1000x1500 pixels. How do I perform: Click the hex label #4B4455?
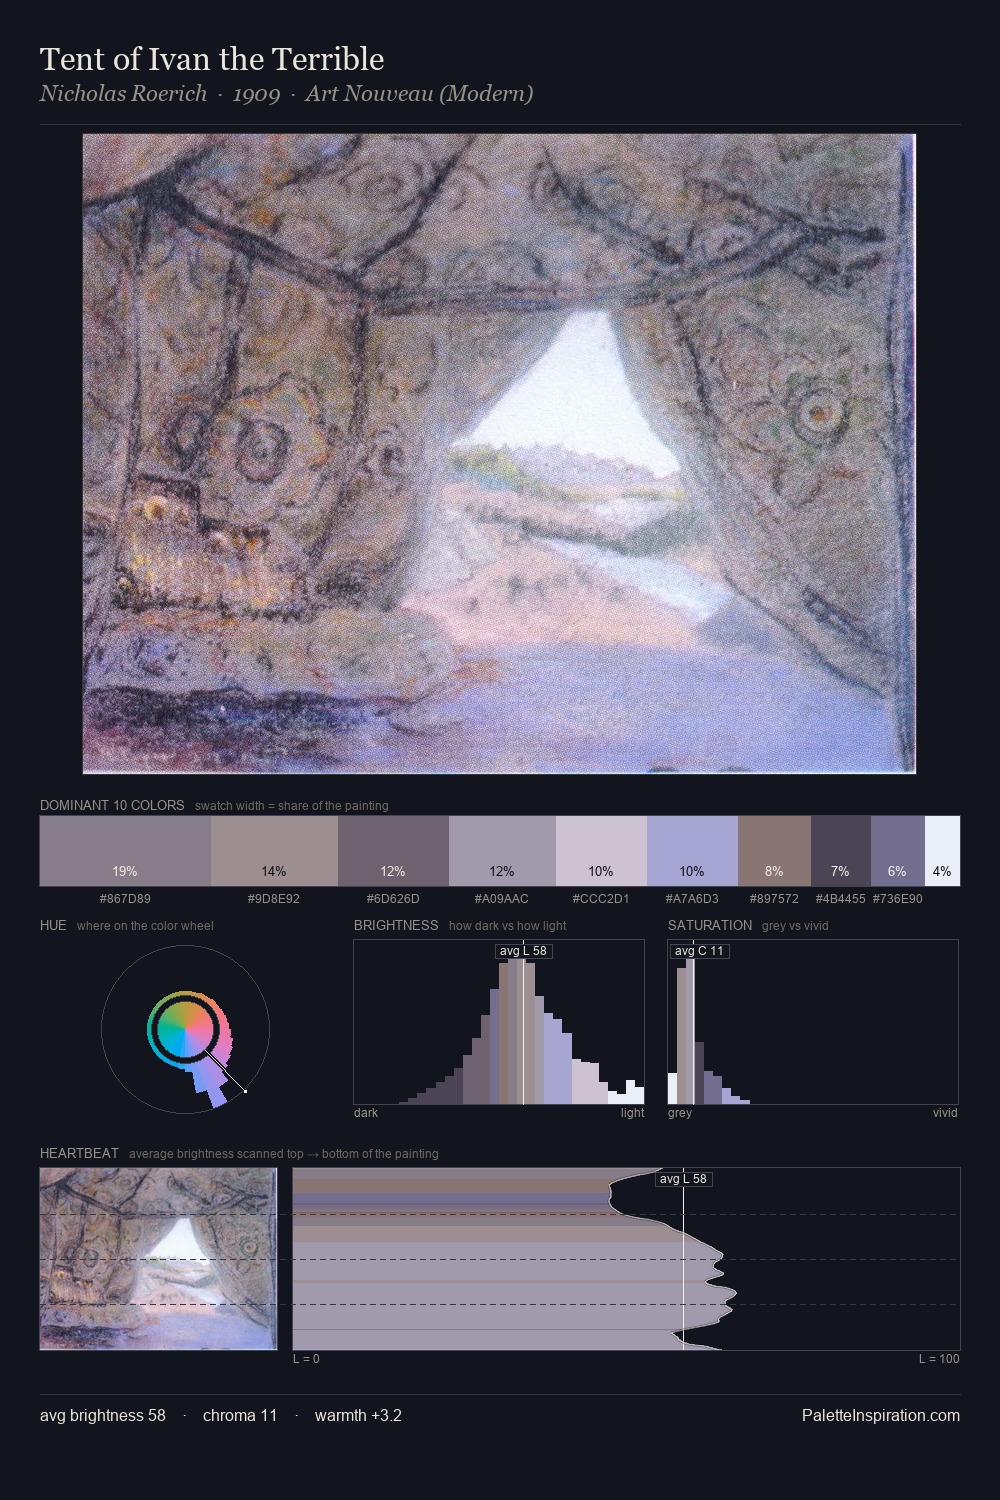coord(841,899)
